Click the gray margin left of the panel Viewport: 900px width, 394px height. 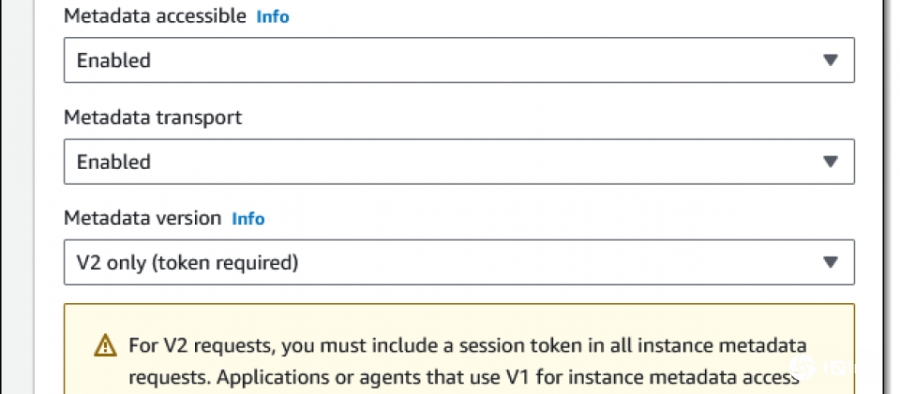coord(17,197)
